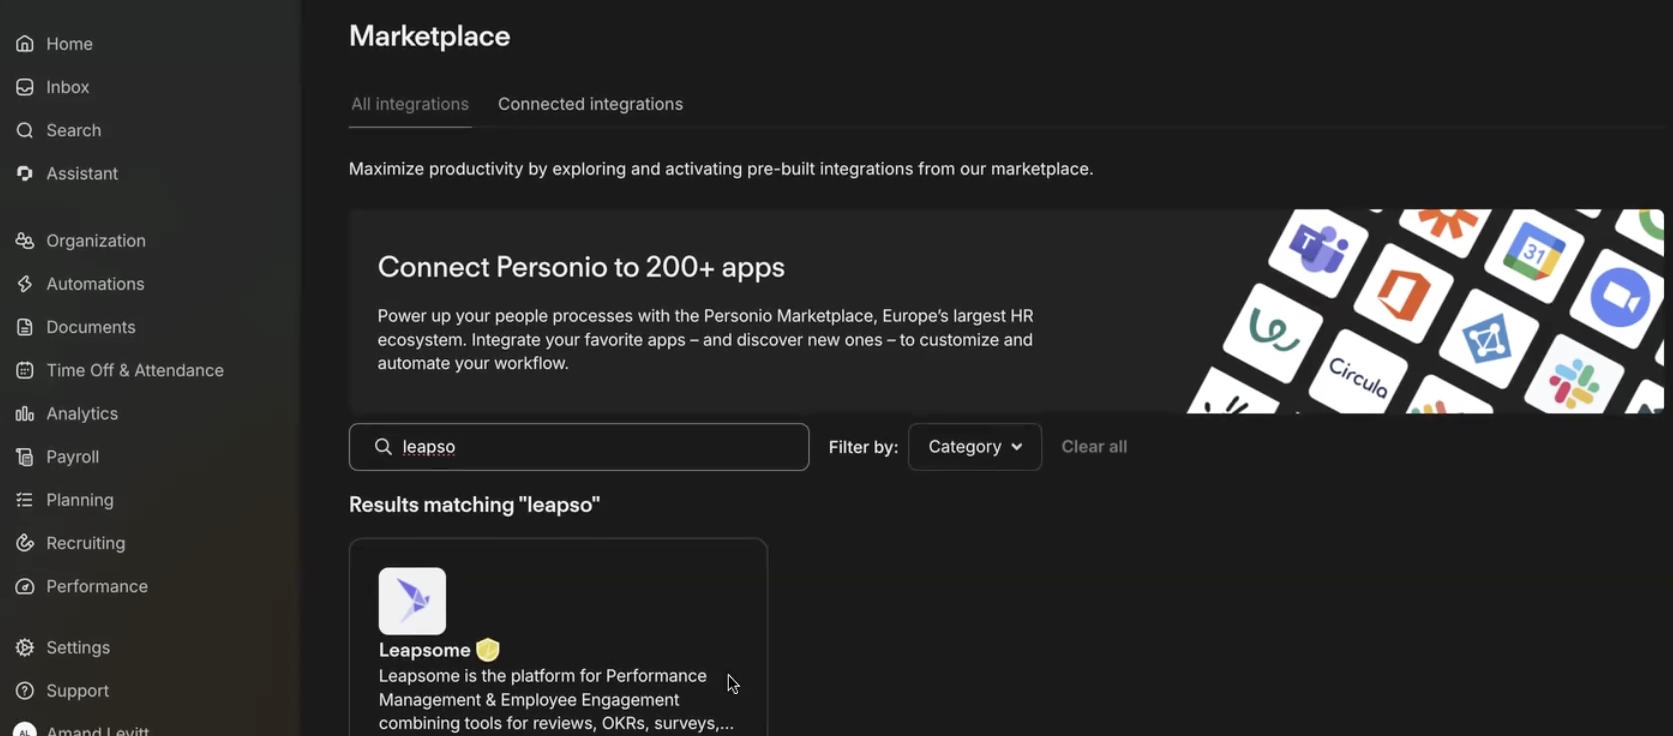Open Support question mark icon
1673x736 pixels.
25,691
